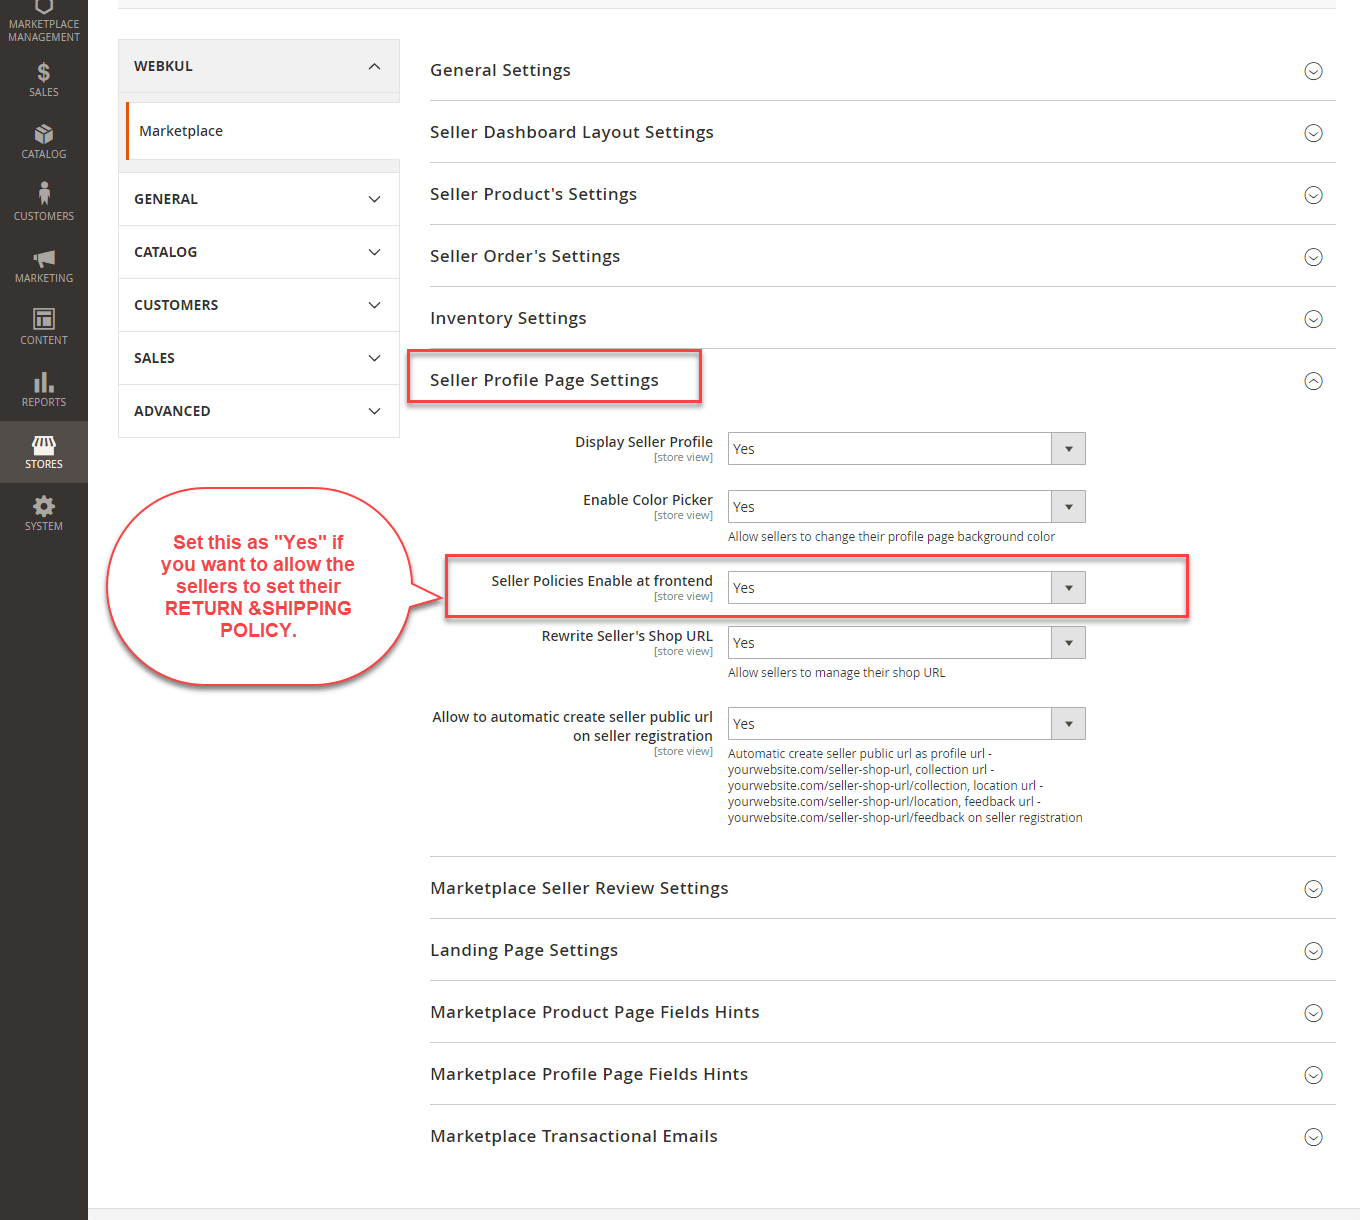Collapse the Seller Profile Page Settings section
1360x1220 pixels.
(1312, 381)
